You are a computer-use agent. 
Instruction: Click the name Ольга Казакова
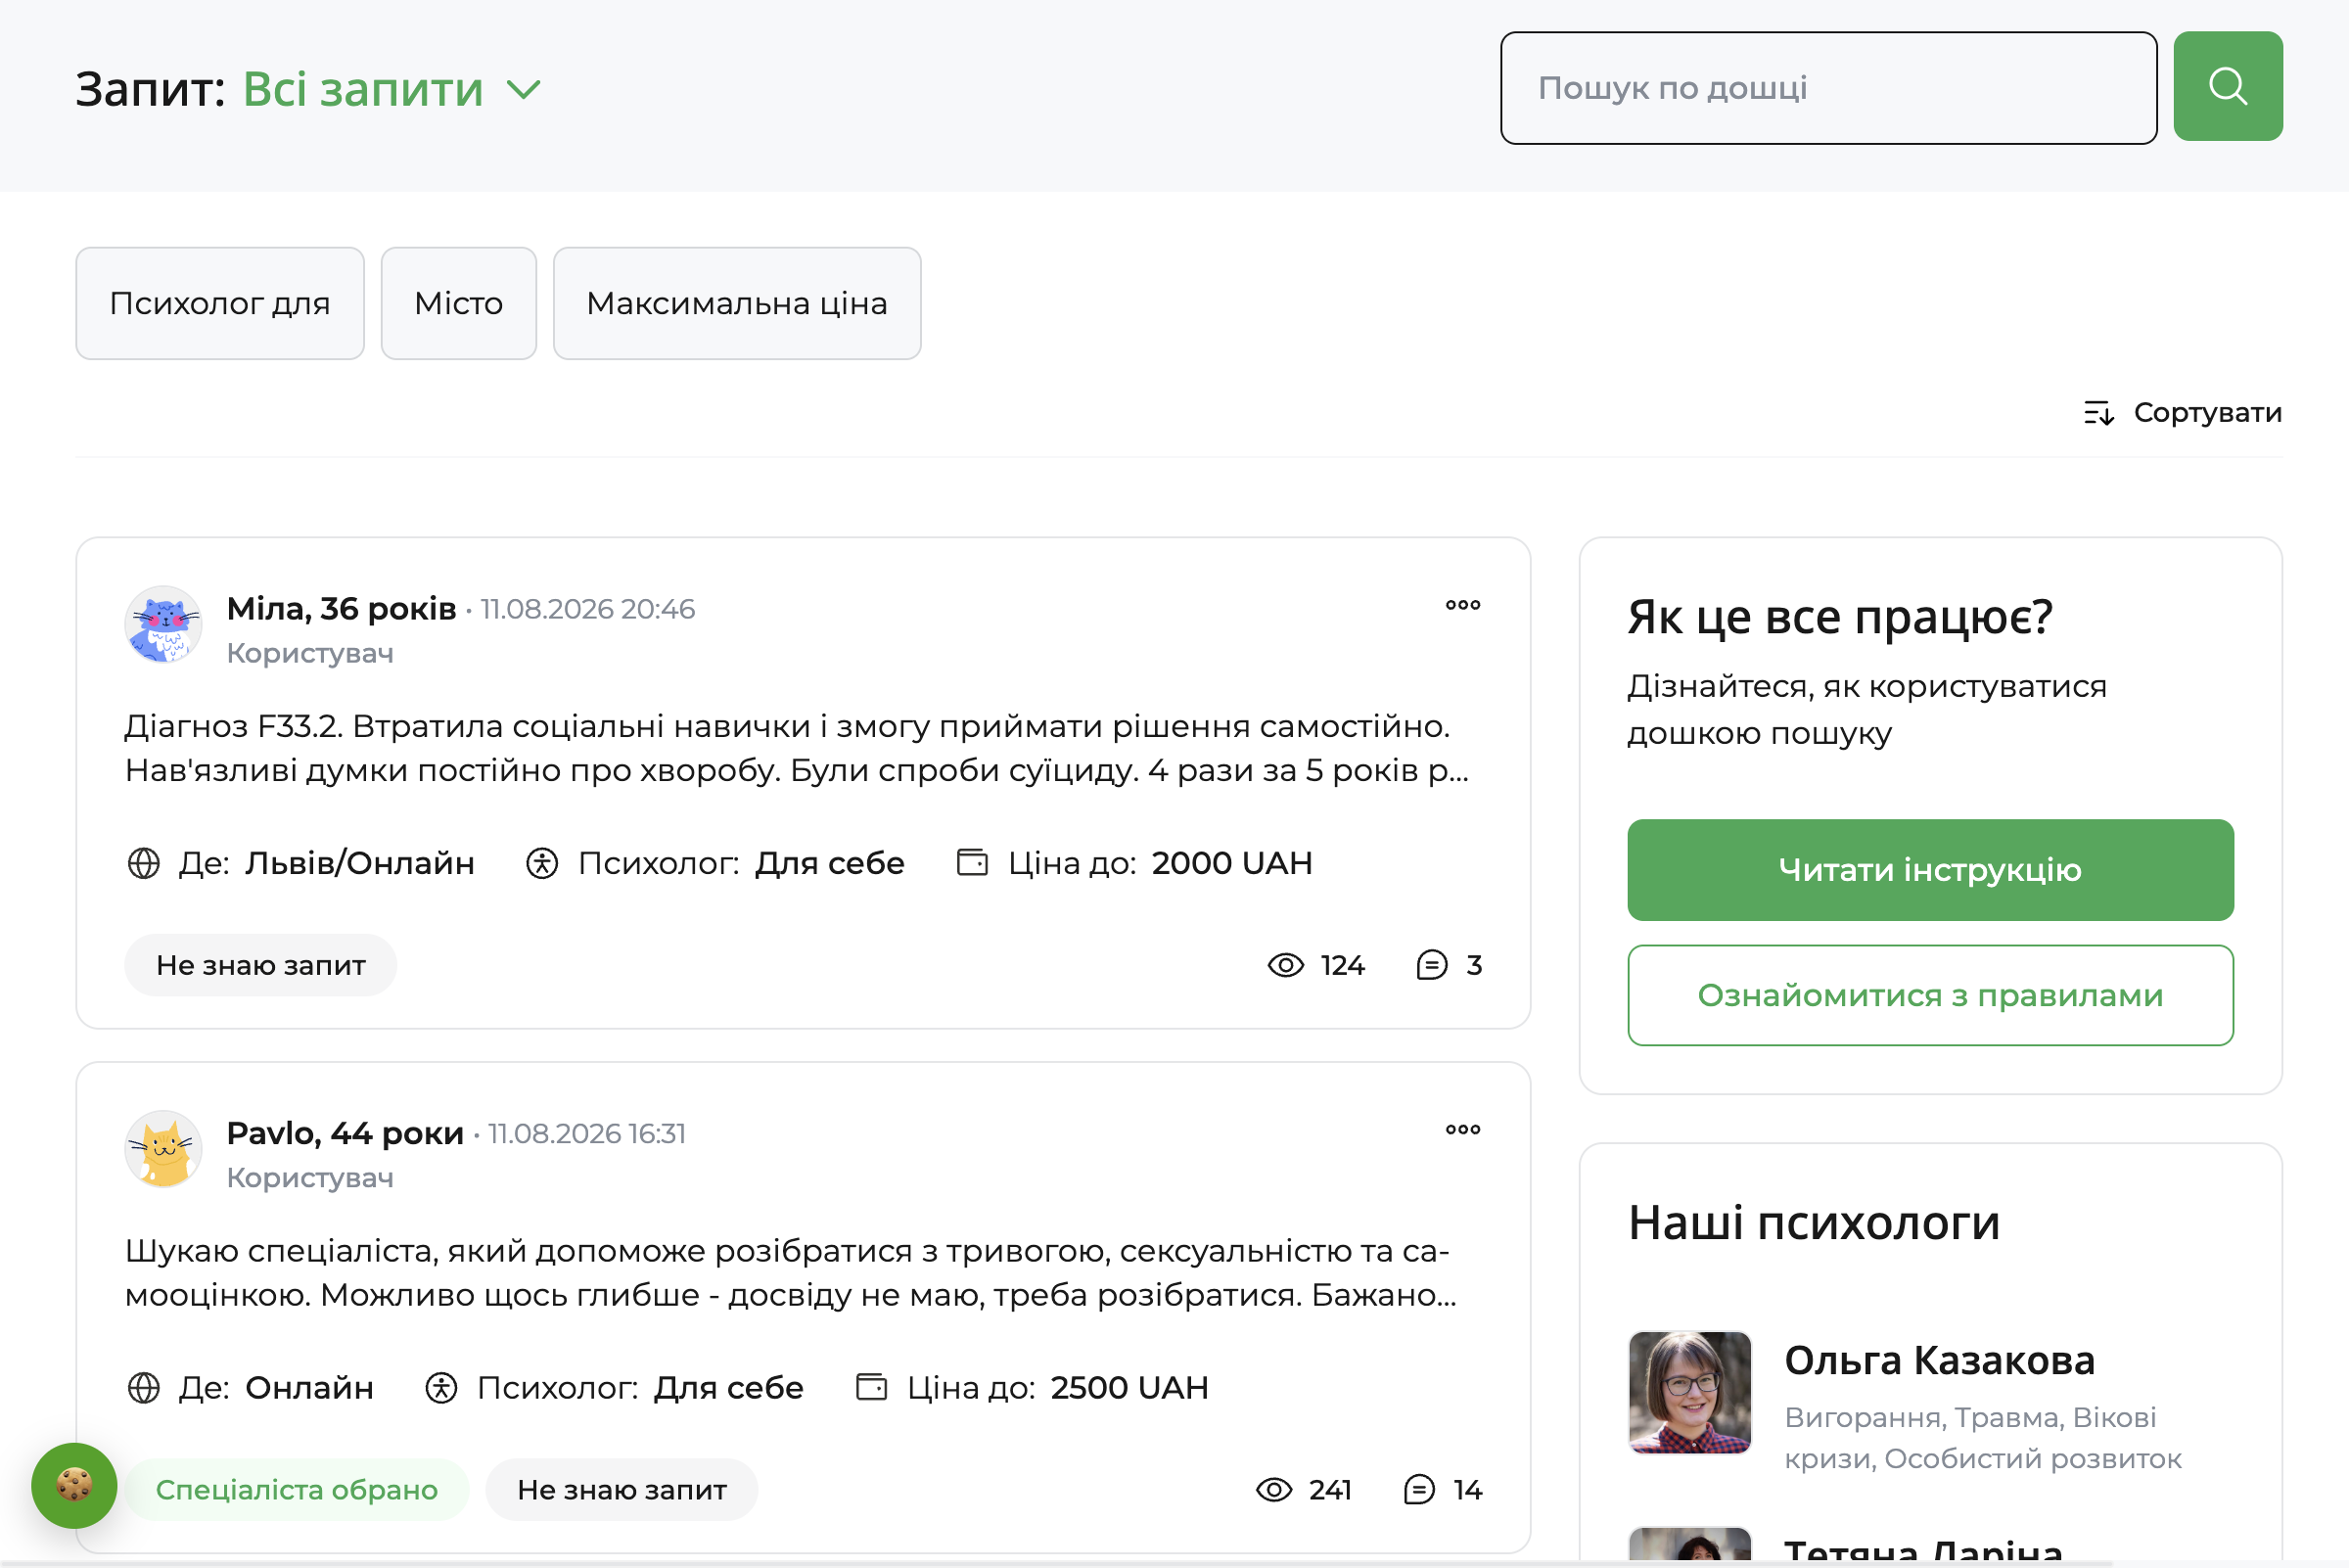[1938, 1360]
